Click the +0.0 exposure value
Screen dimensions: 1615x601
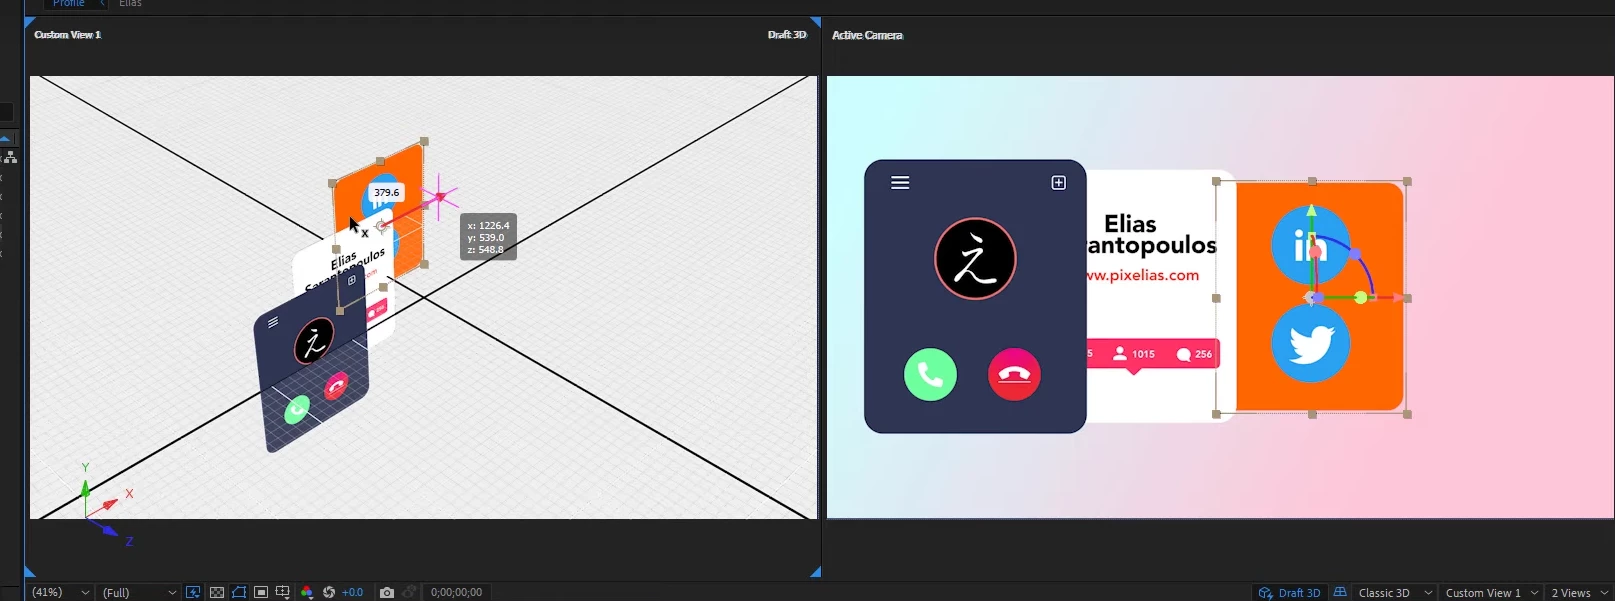coord(353,592)
